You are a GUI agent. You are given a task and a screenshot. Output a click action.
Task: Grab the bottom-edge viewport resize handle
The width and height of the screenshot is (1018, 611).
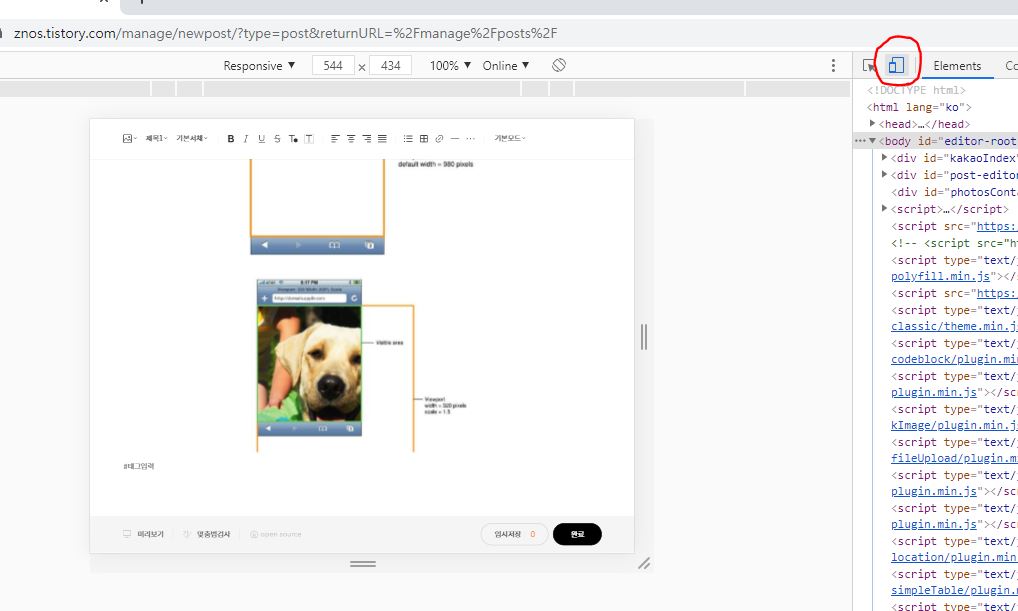point(363,564)
